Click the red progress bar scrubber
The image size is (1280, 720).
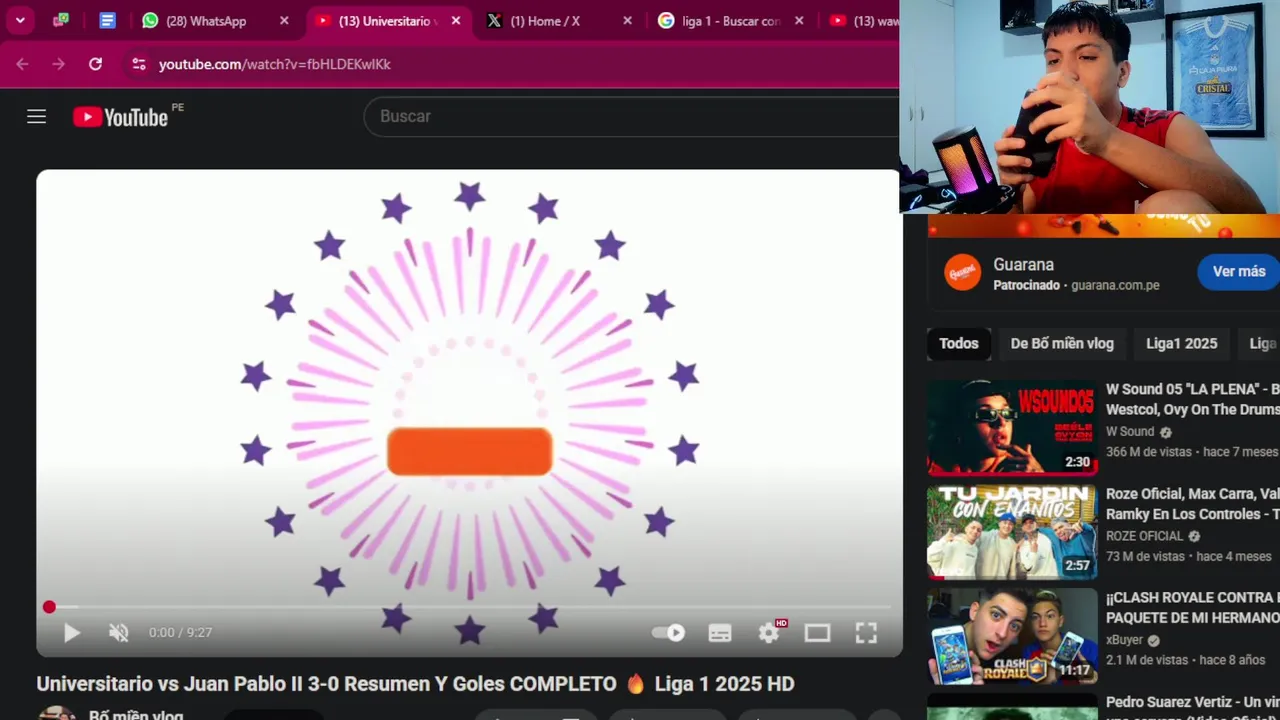pos(49,607)
